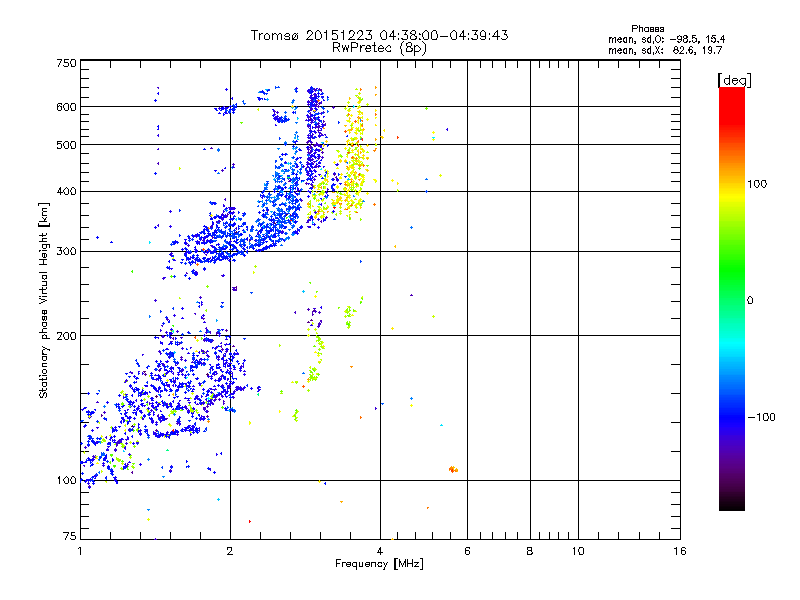800x600 pixels.
Task: Click the y-axis tick label '750'
Action: [x=66, y=63]
